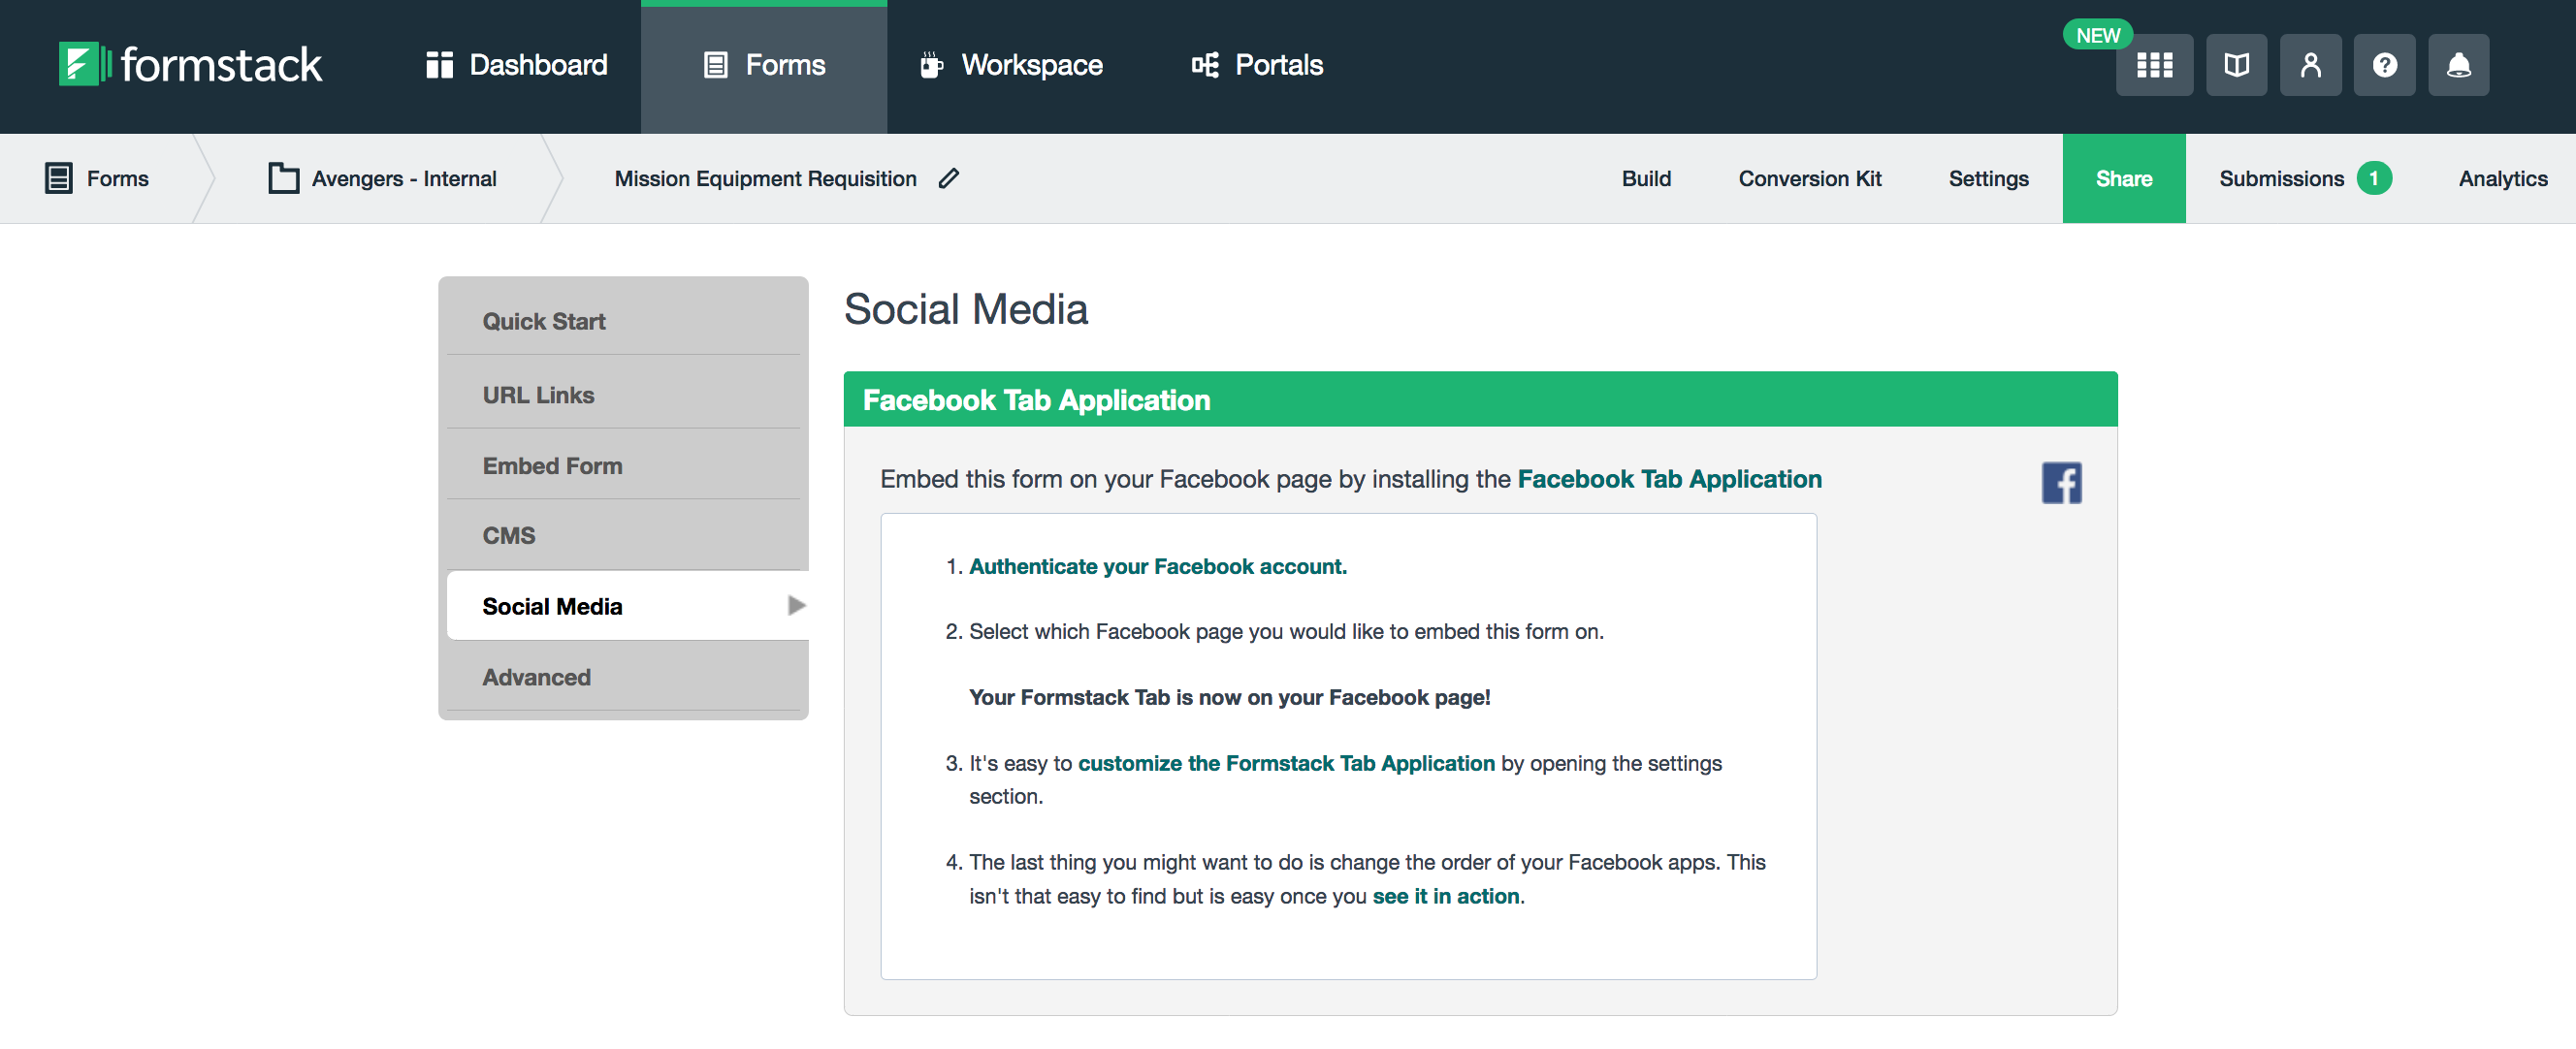Expand the Social Media arrow
The image size is (2576, 1049).
[796, 605]
